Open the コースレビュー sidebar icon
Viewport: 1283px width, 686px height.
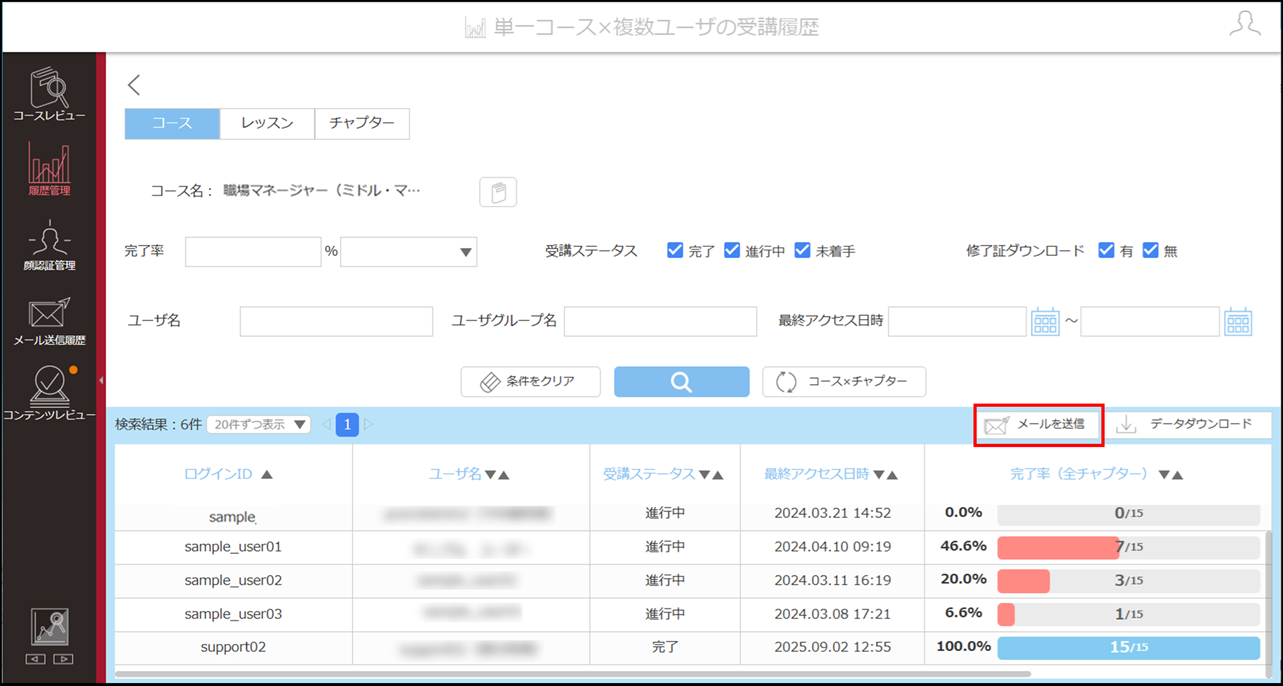(49, 94)
